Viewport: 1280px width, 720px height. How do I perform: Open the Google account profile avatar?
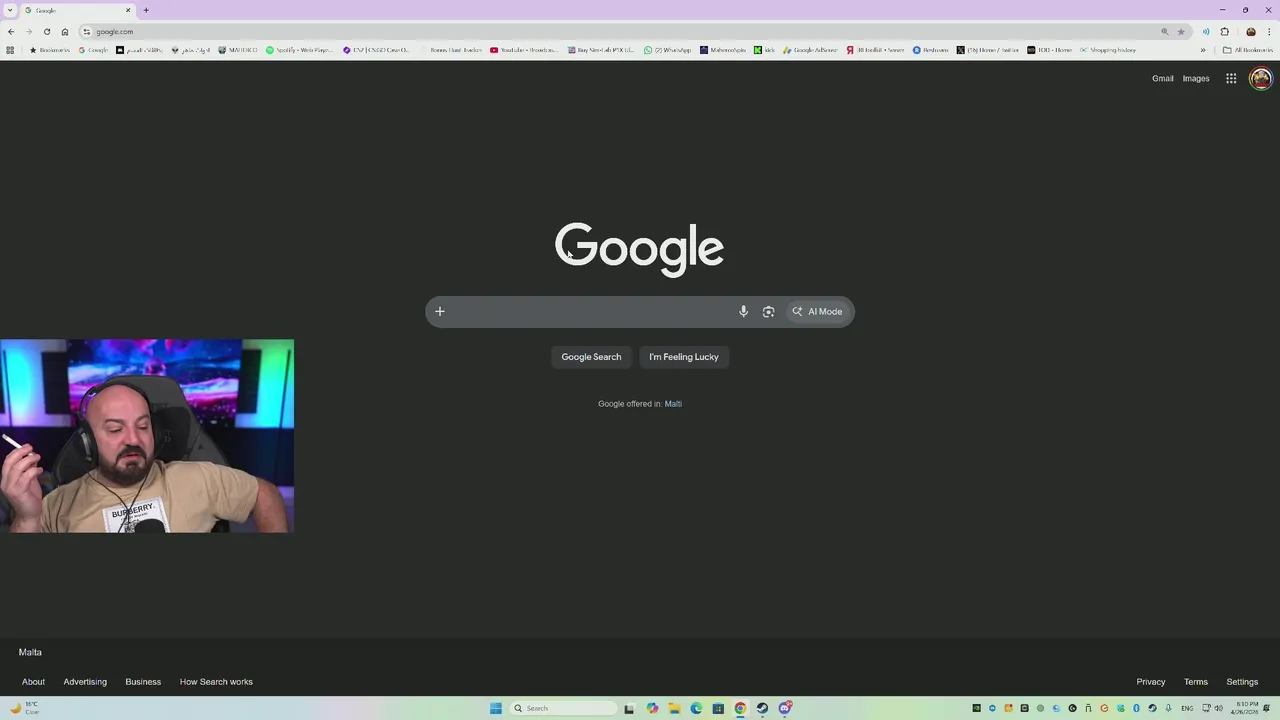(1260, 78)
